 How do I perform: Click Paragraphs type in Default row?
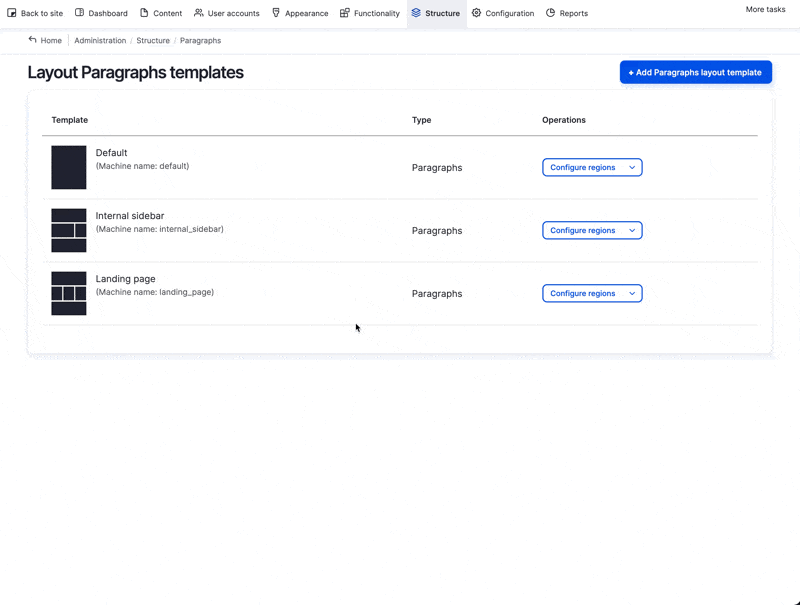coord(437,168)
